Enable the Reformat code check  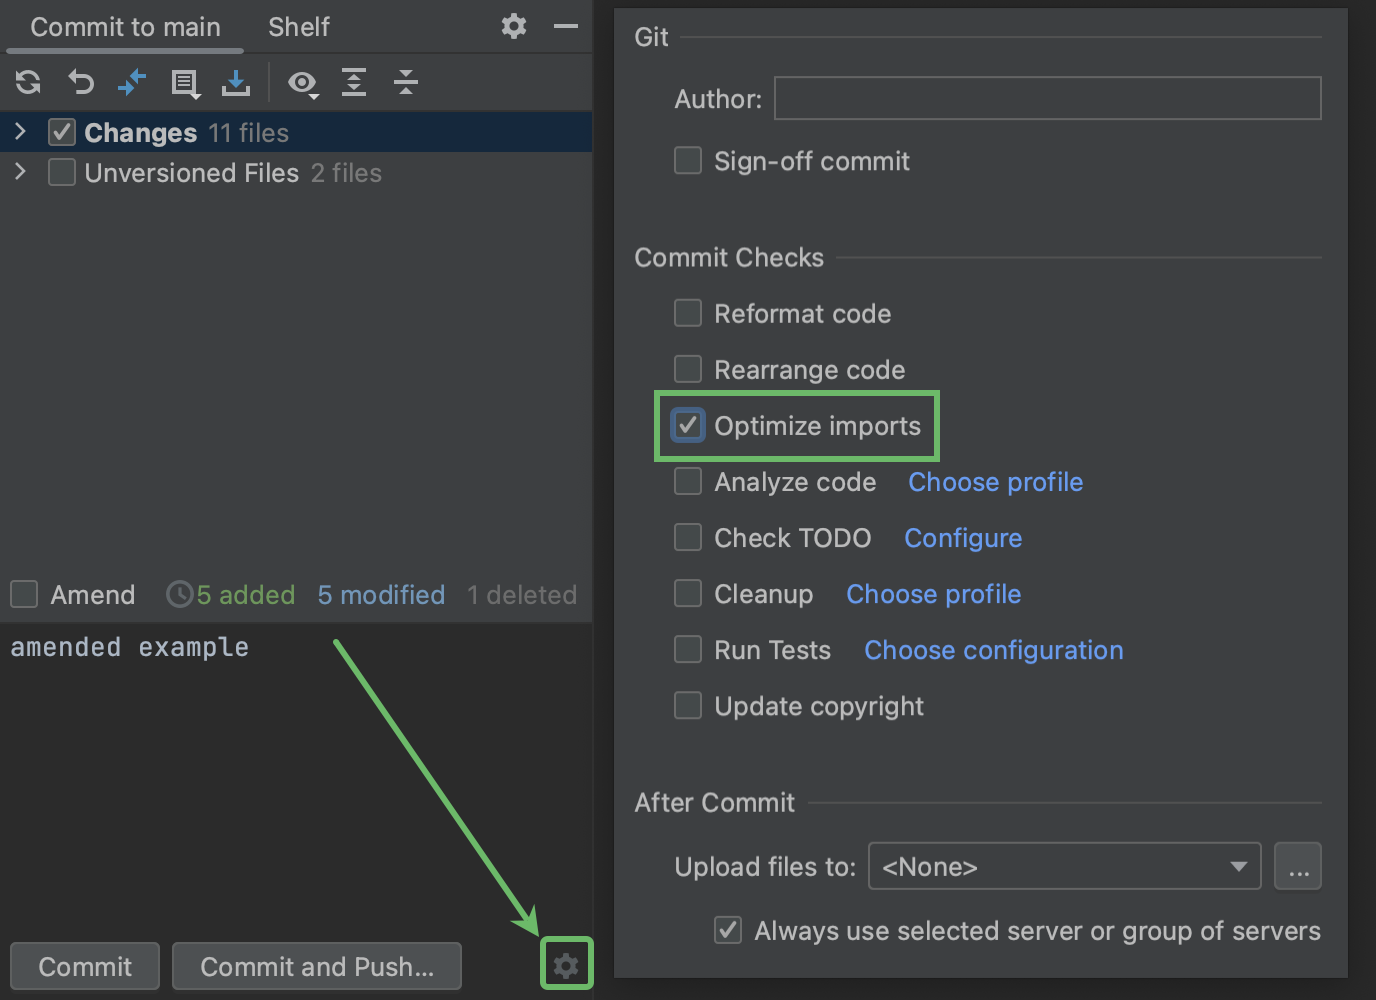[687, 312]
